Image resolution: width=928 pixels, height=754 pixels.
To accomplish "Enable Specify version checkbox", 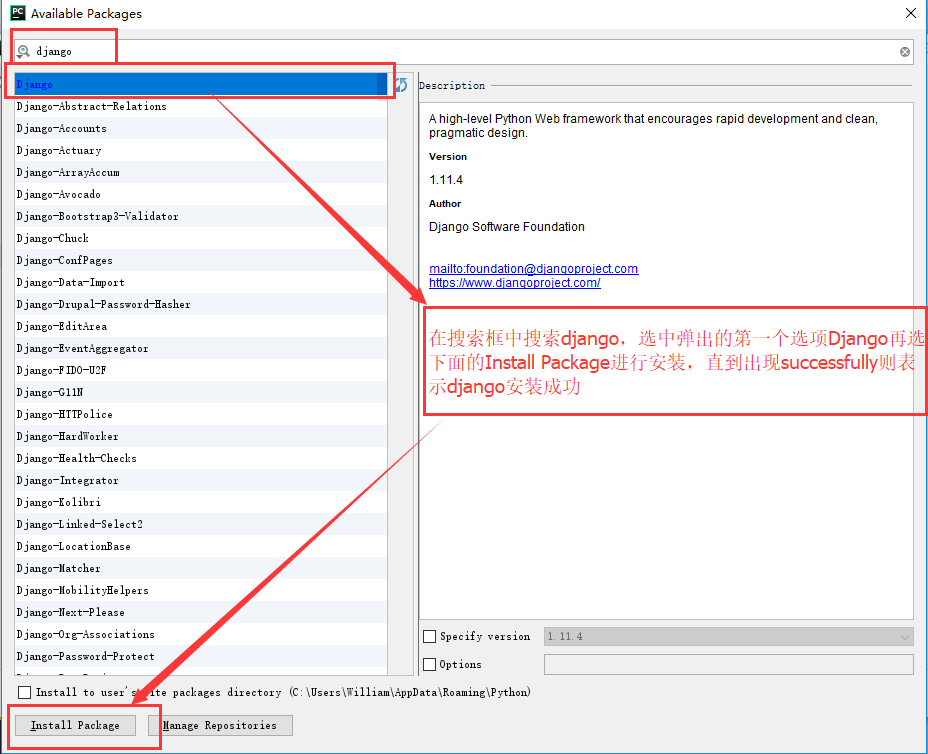I will [430, 637].
